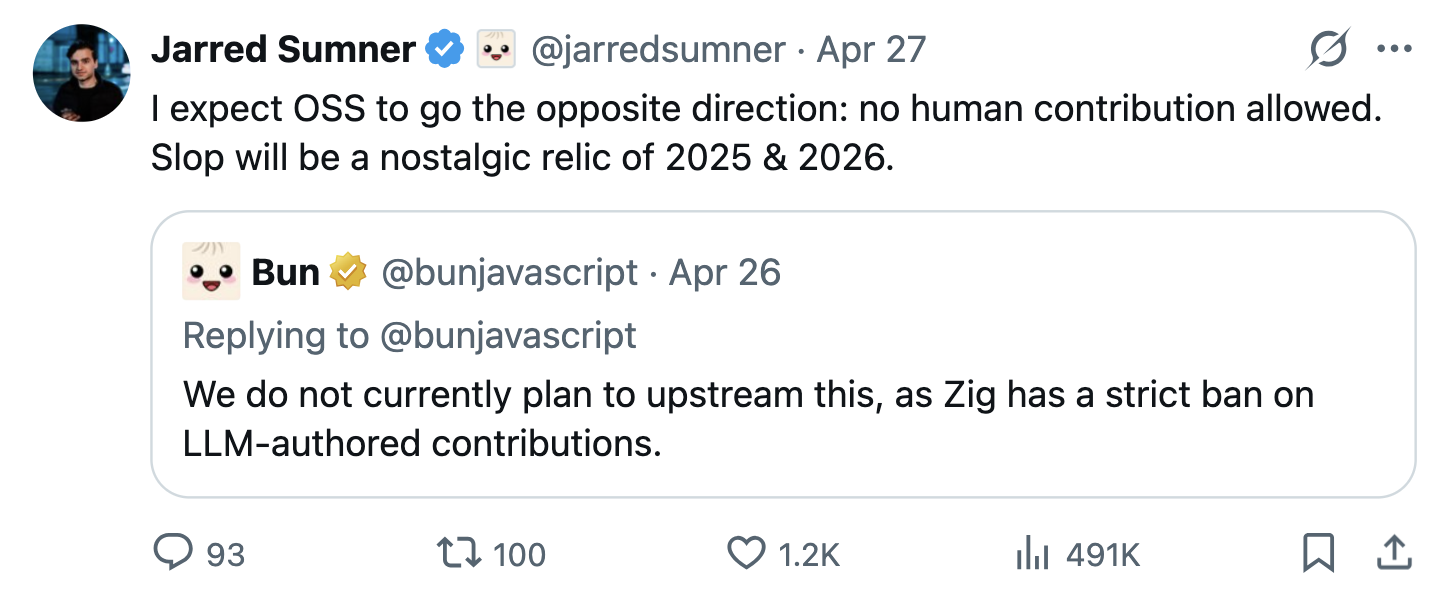This screenshot has height=598, width=1450.
Task: Click the Jarred Sumner display name
Action: point(283,49)
